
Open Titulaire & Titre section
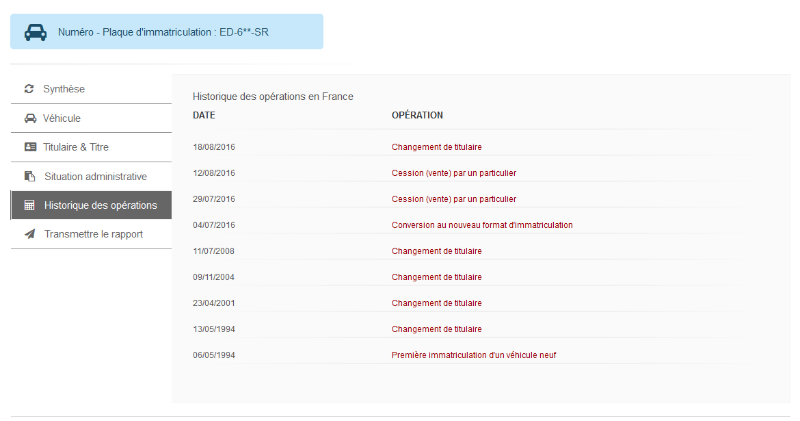[x=91, y=147]
